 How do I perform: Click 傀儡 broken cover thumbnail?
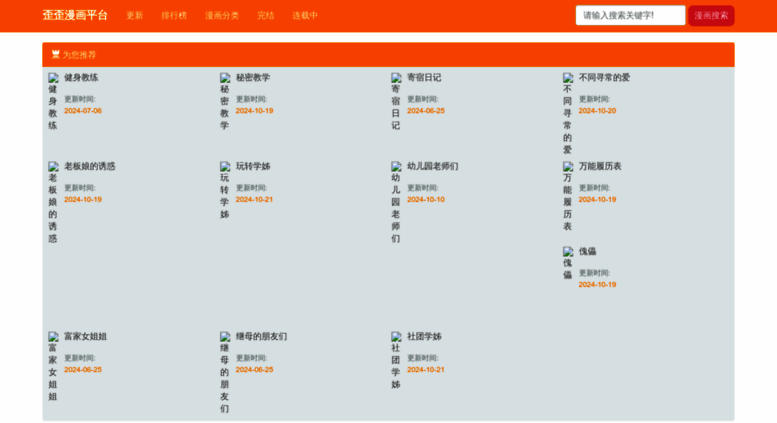[x=568, y=263]
